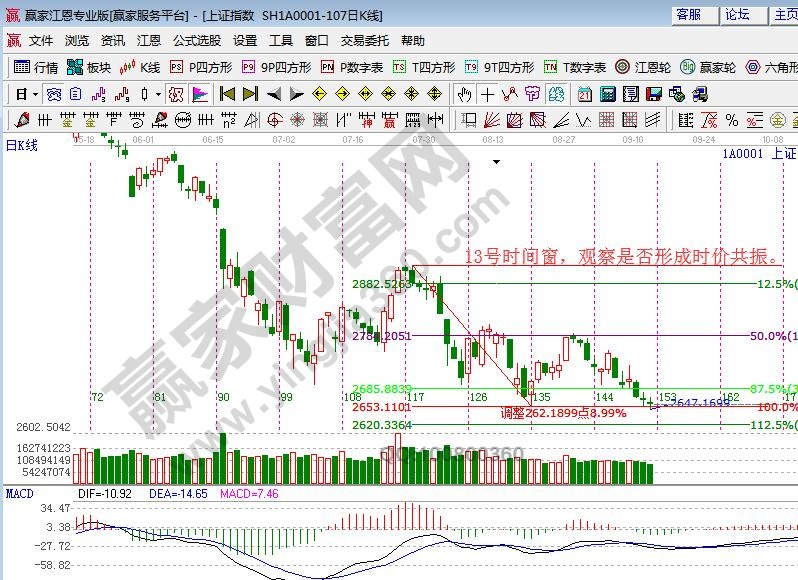Toggle the crosshair cursor button
Image resolution: width=798 pixels, height=580 pixels.
tap(487, 94)
